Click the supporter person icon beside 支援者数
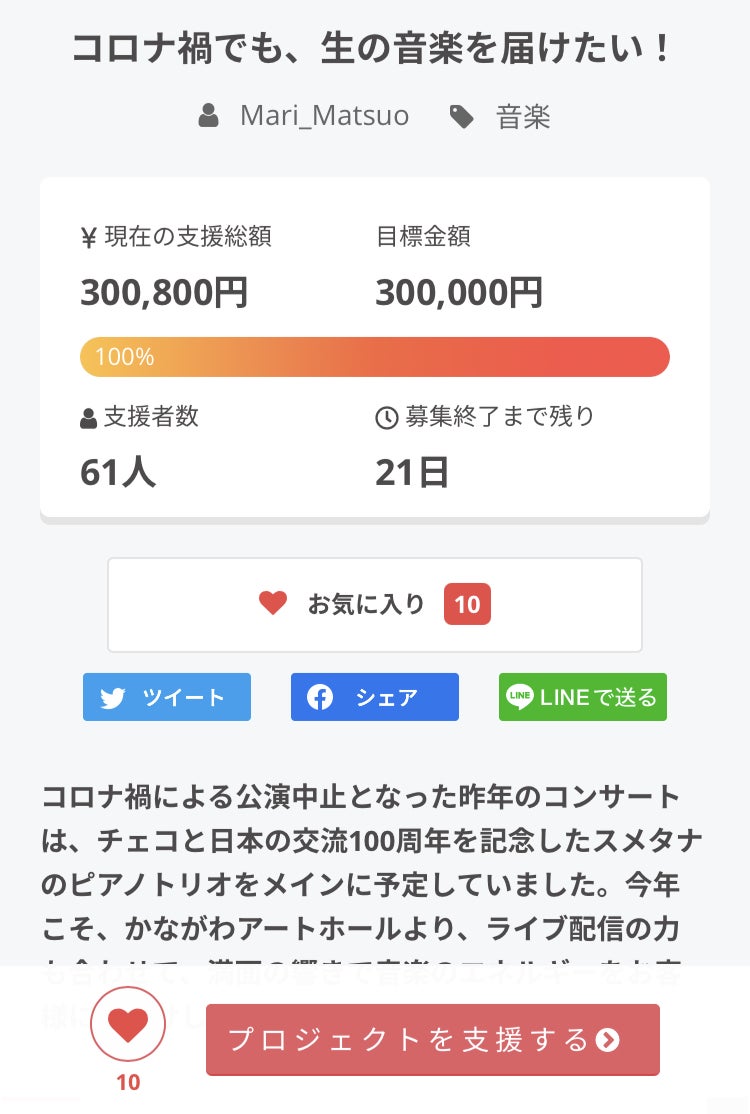This screenshot has width=750, height=1114. [89, 418]
